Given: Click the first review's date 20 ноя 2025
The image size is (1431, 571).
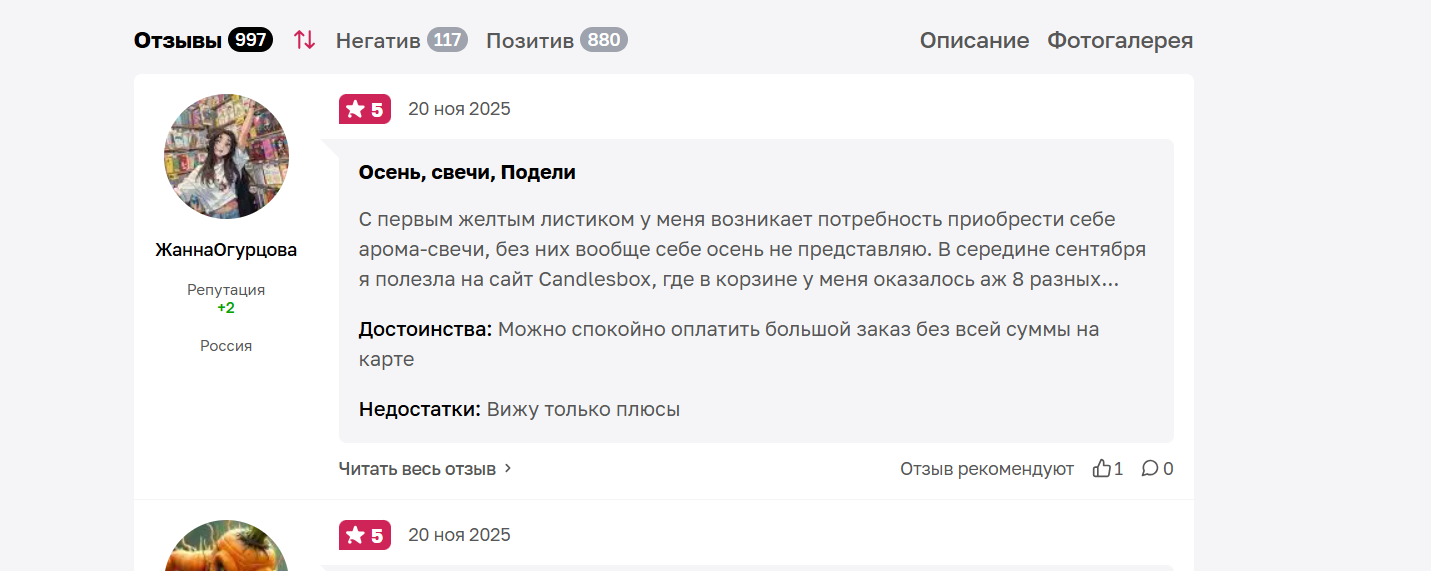Looking at the screenshot, I should click(x=459, y=109).
